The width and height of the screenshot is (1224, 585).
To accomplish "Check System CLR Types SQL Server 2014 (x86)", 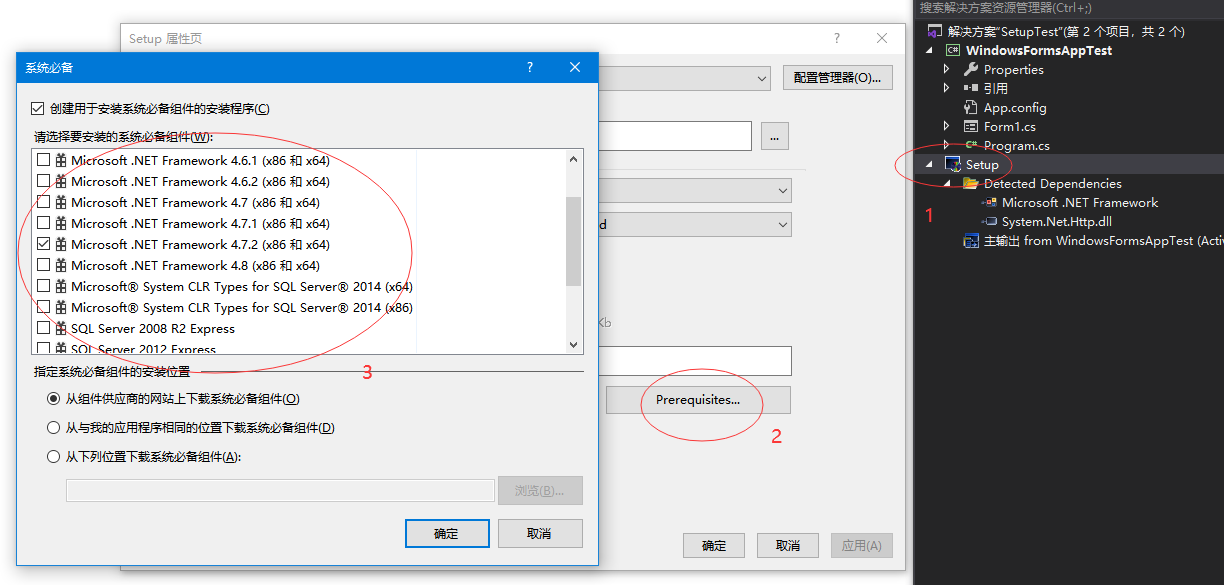I will (x=43, y=307).
